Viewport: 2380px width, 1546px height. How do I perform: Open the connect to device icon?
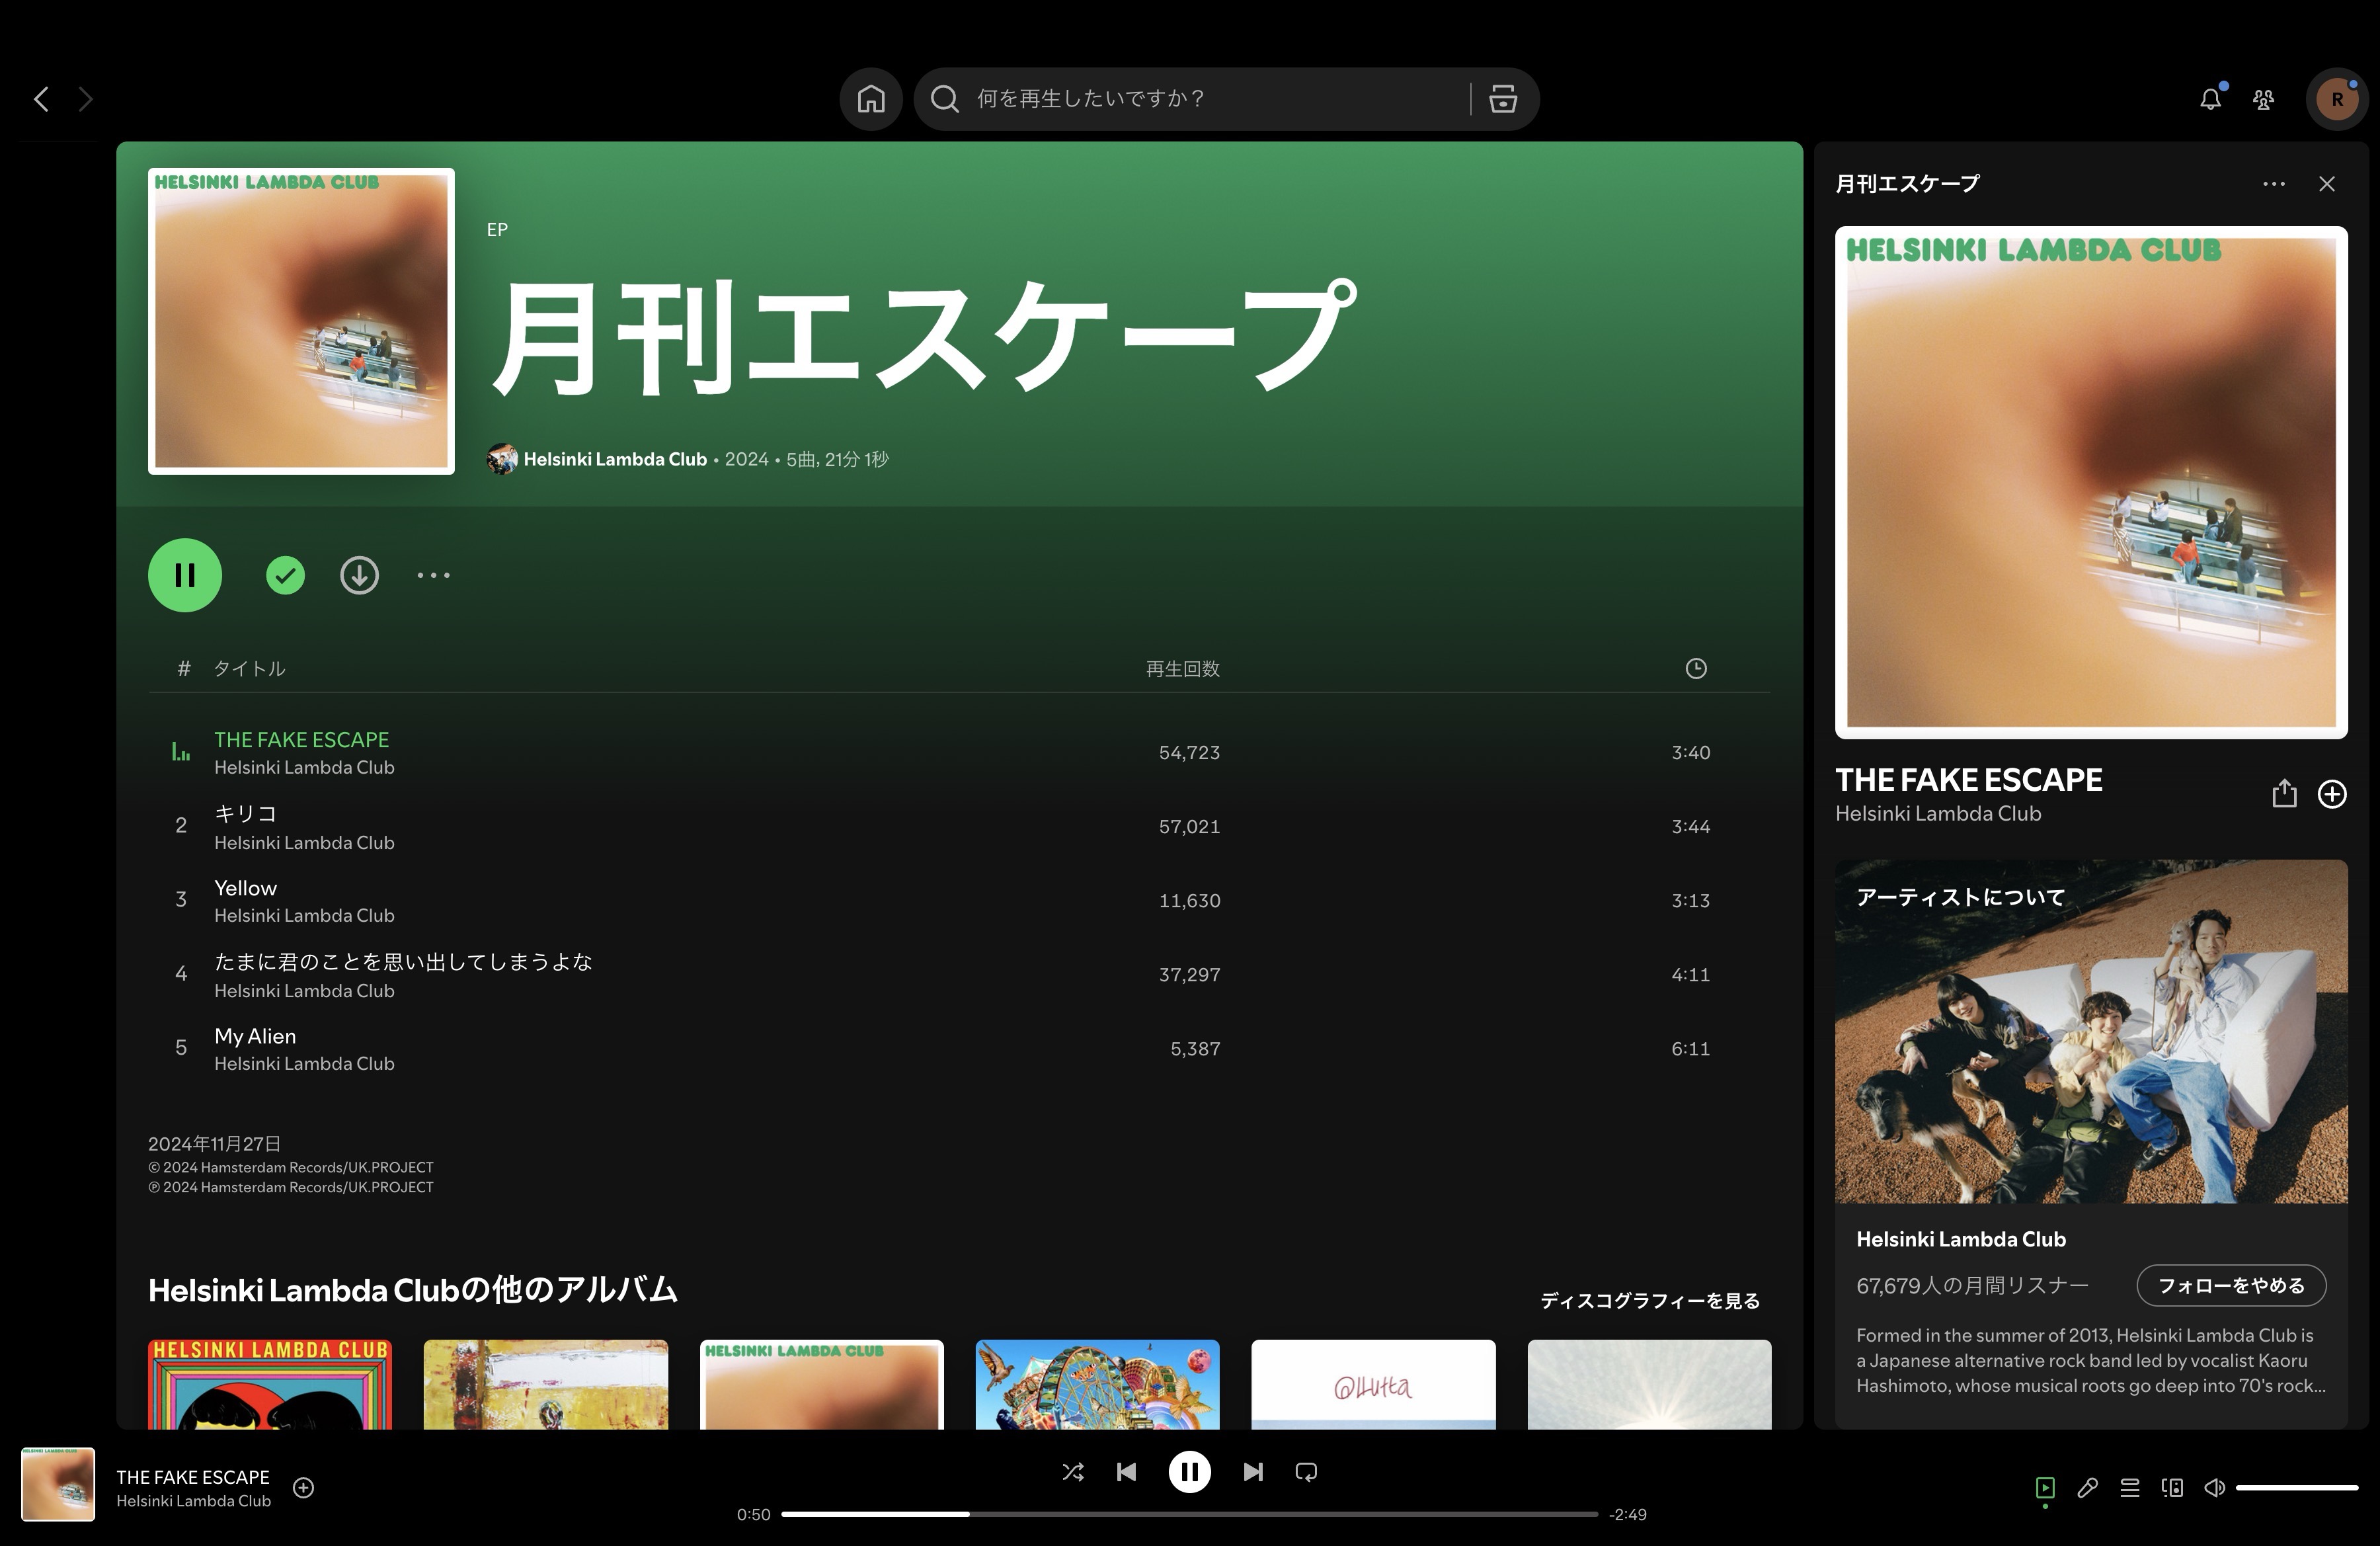pyautogui.click(x=2172, y=1488)
